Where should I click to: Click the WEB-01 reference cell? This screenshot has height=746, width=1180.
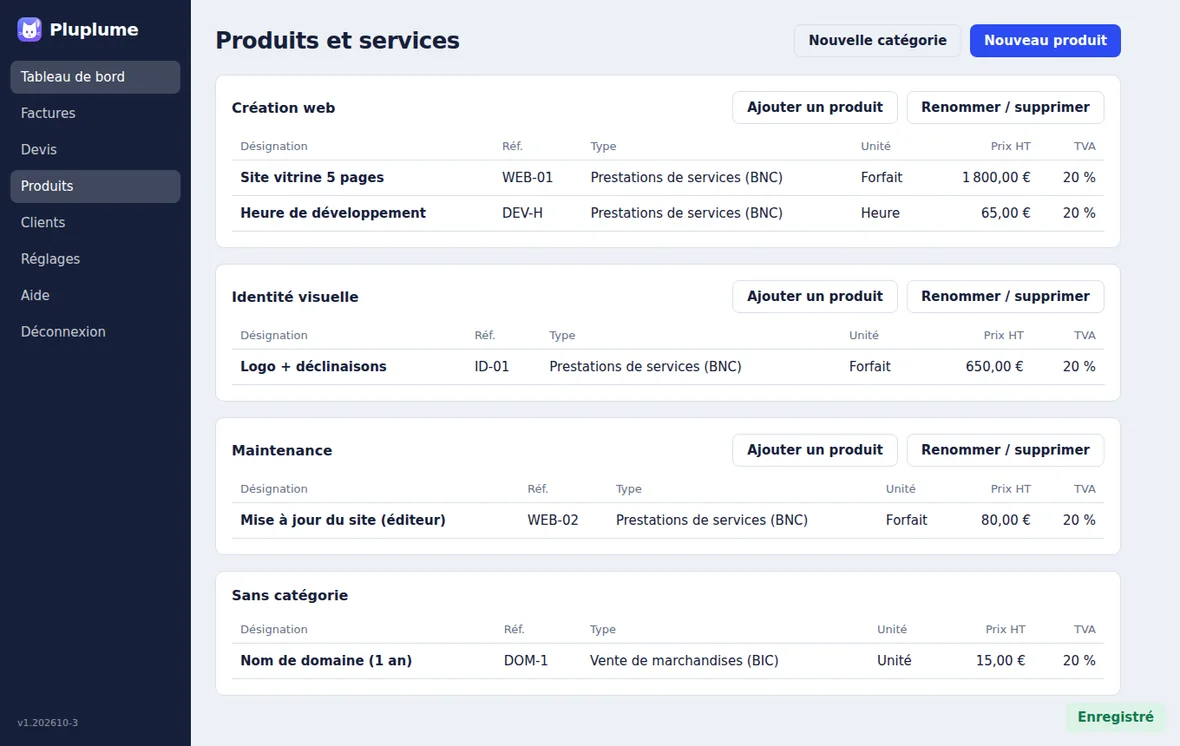[x=528, y=178]
